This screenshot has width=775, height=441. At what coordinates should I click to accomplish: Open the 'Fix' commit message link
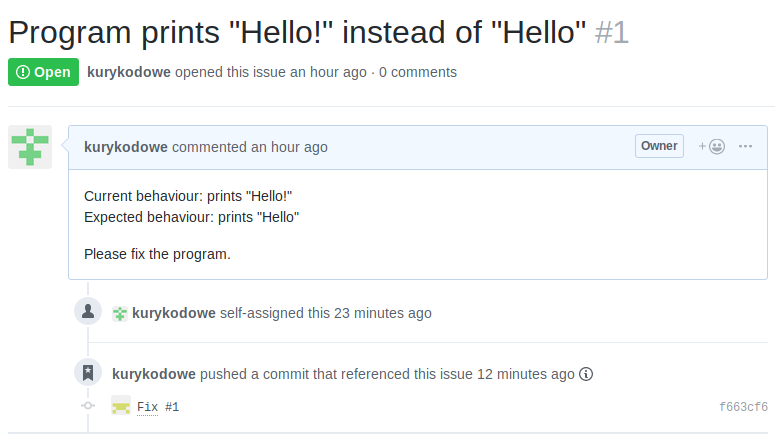pos(147,407)
